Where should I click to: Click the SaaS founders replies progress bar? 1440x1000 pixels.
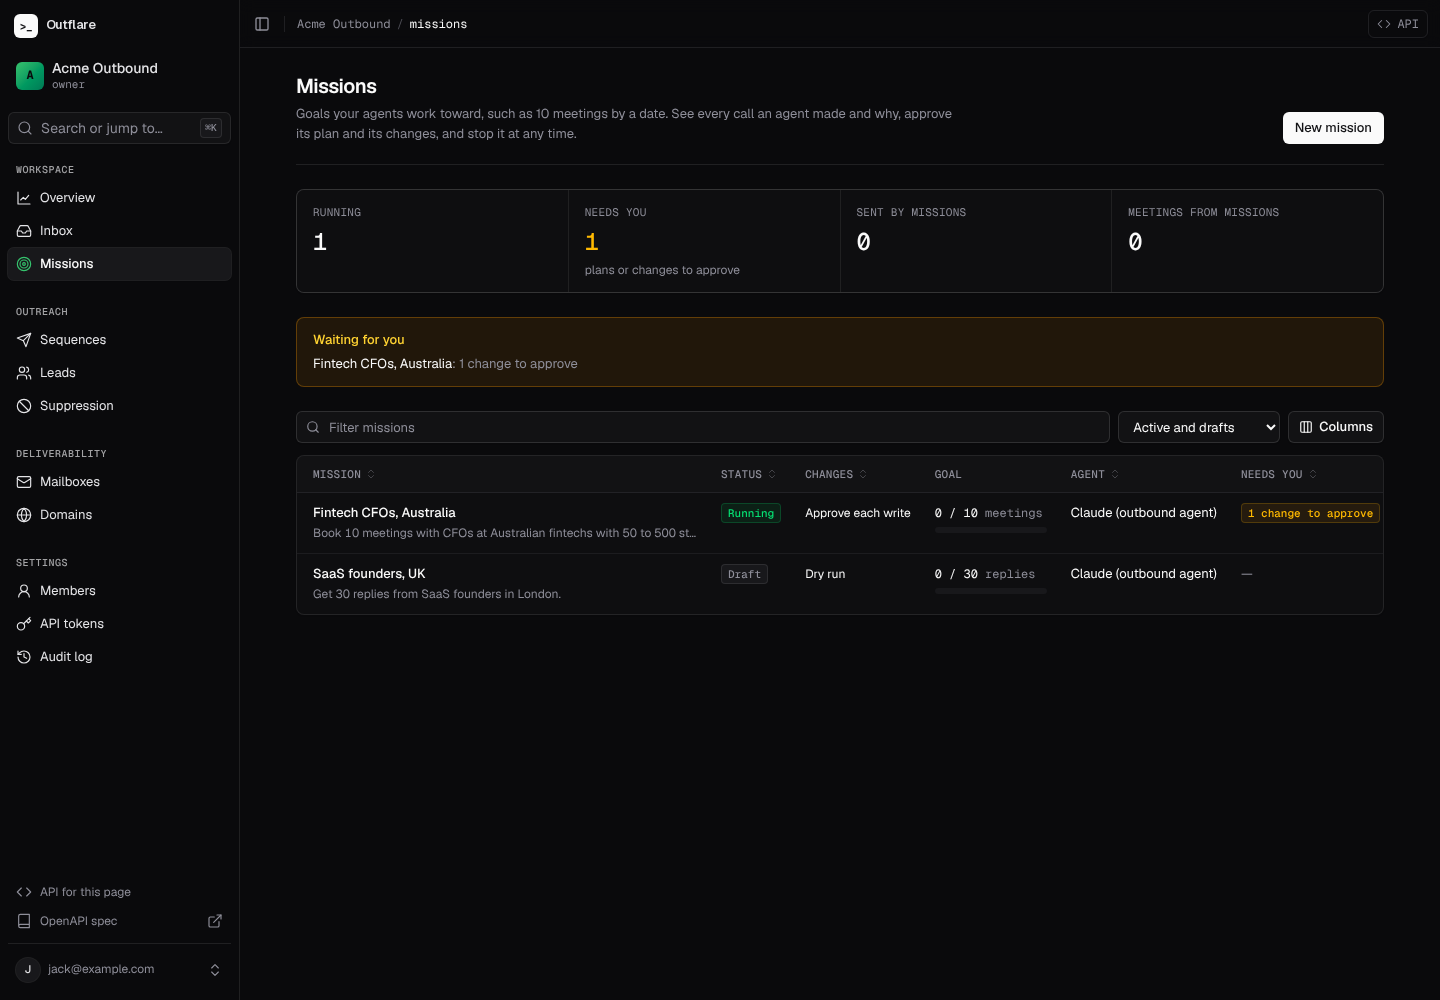(990, 591)
